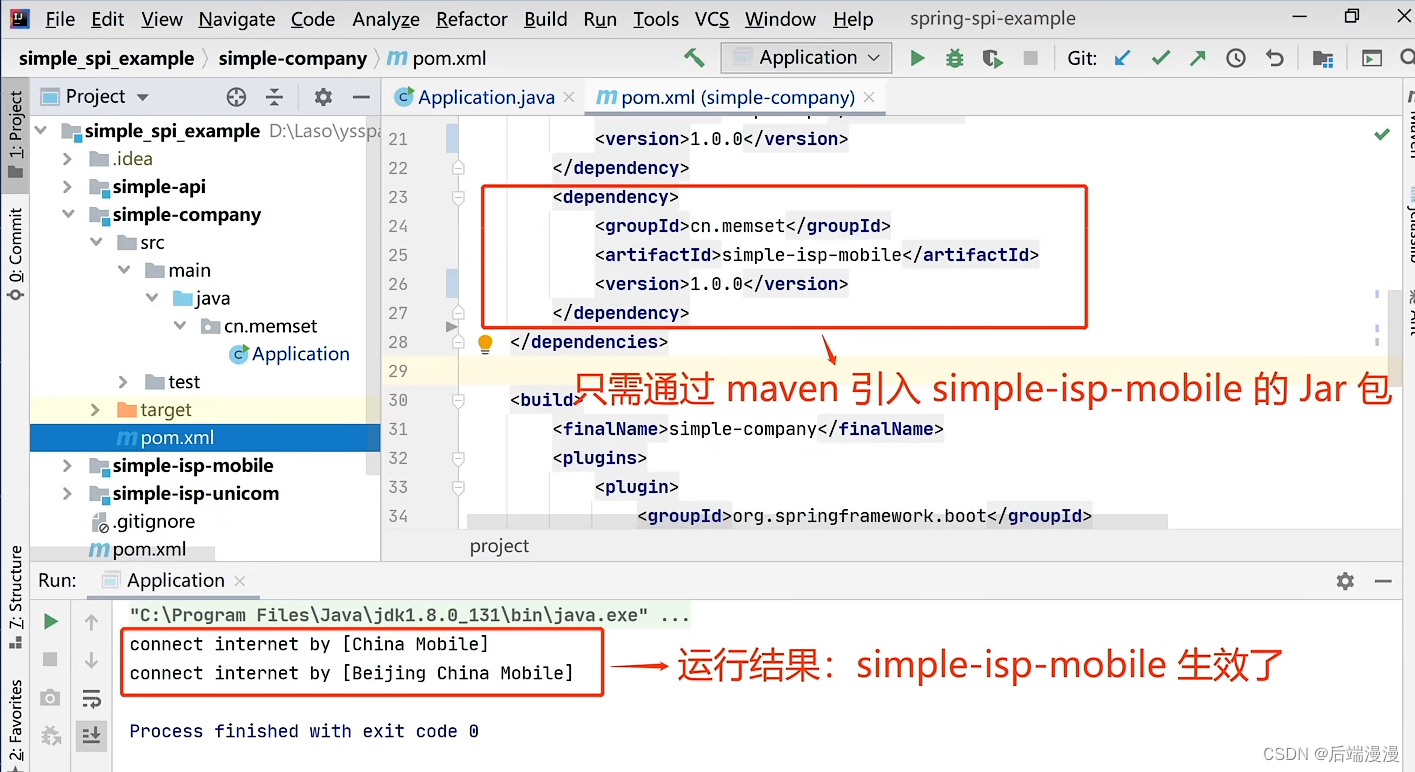1415x772 pixels.
Task: Click up arrow in Run console toolbar
Action: [91, 622]
